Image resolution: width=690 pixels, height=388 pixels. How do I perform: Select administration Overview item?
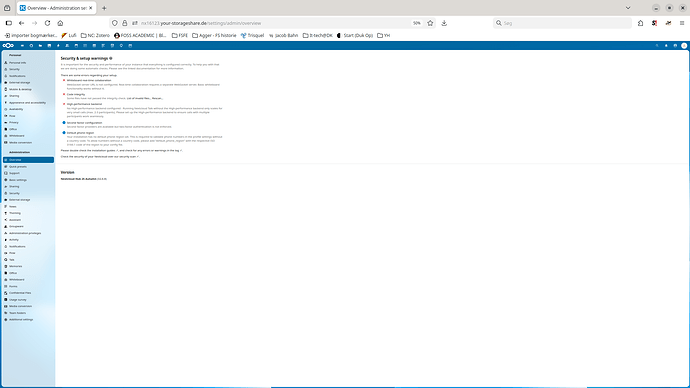click(x=28, y=160)
